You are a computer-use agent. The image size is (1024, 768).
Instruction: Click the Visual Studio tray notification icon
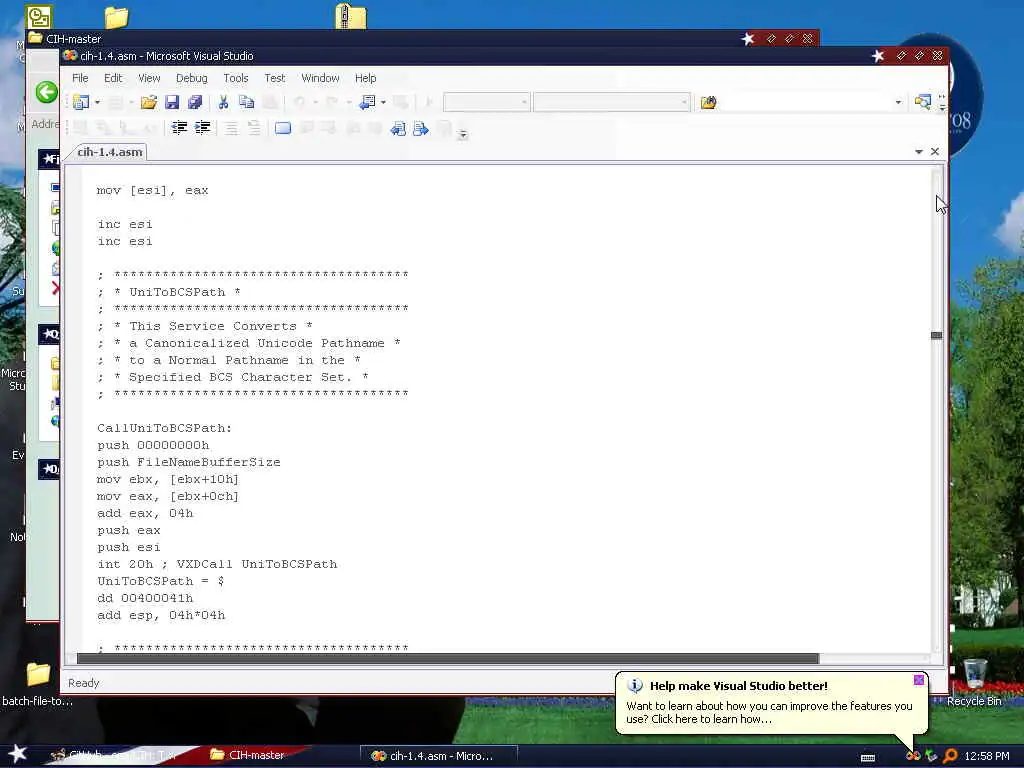tap(912, 756)
